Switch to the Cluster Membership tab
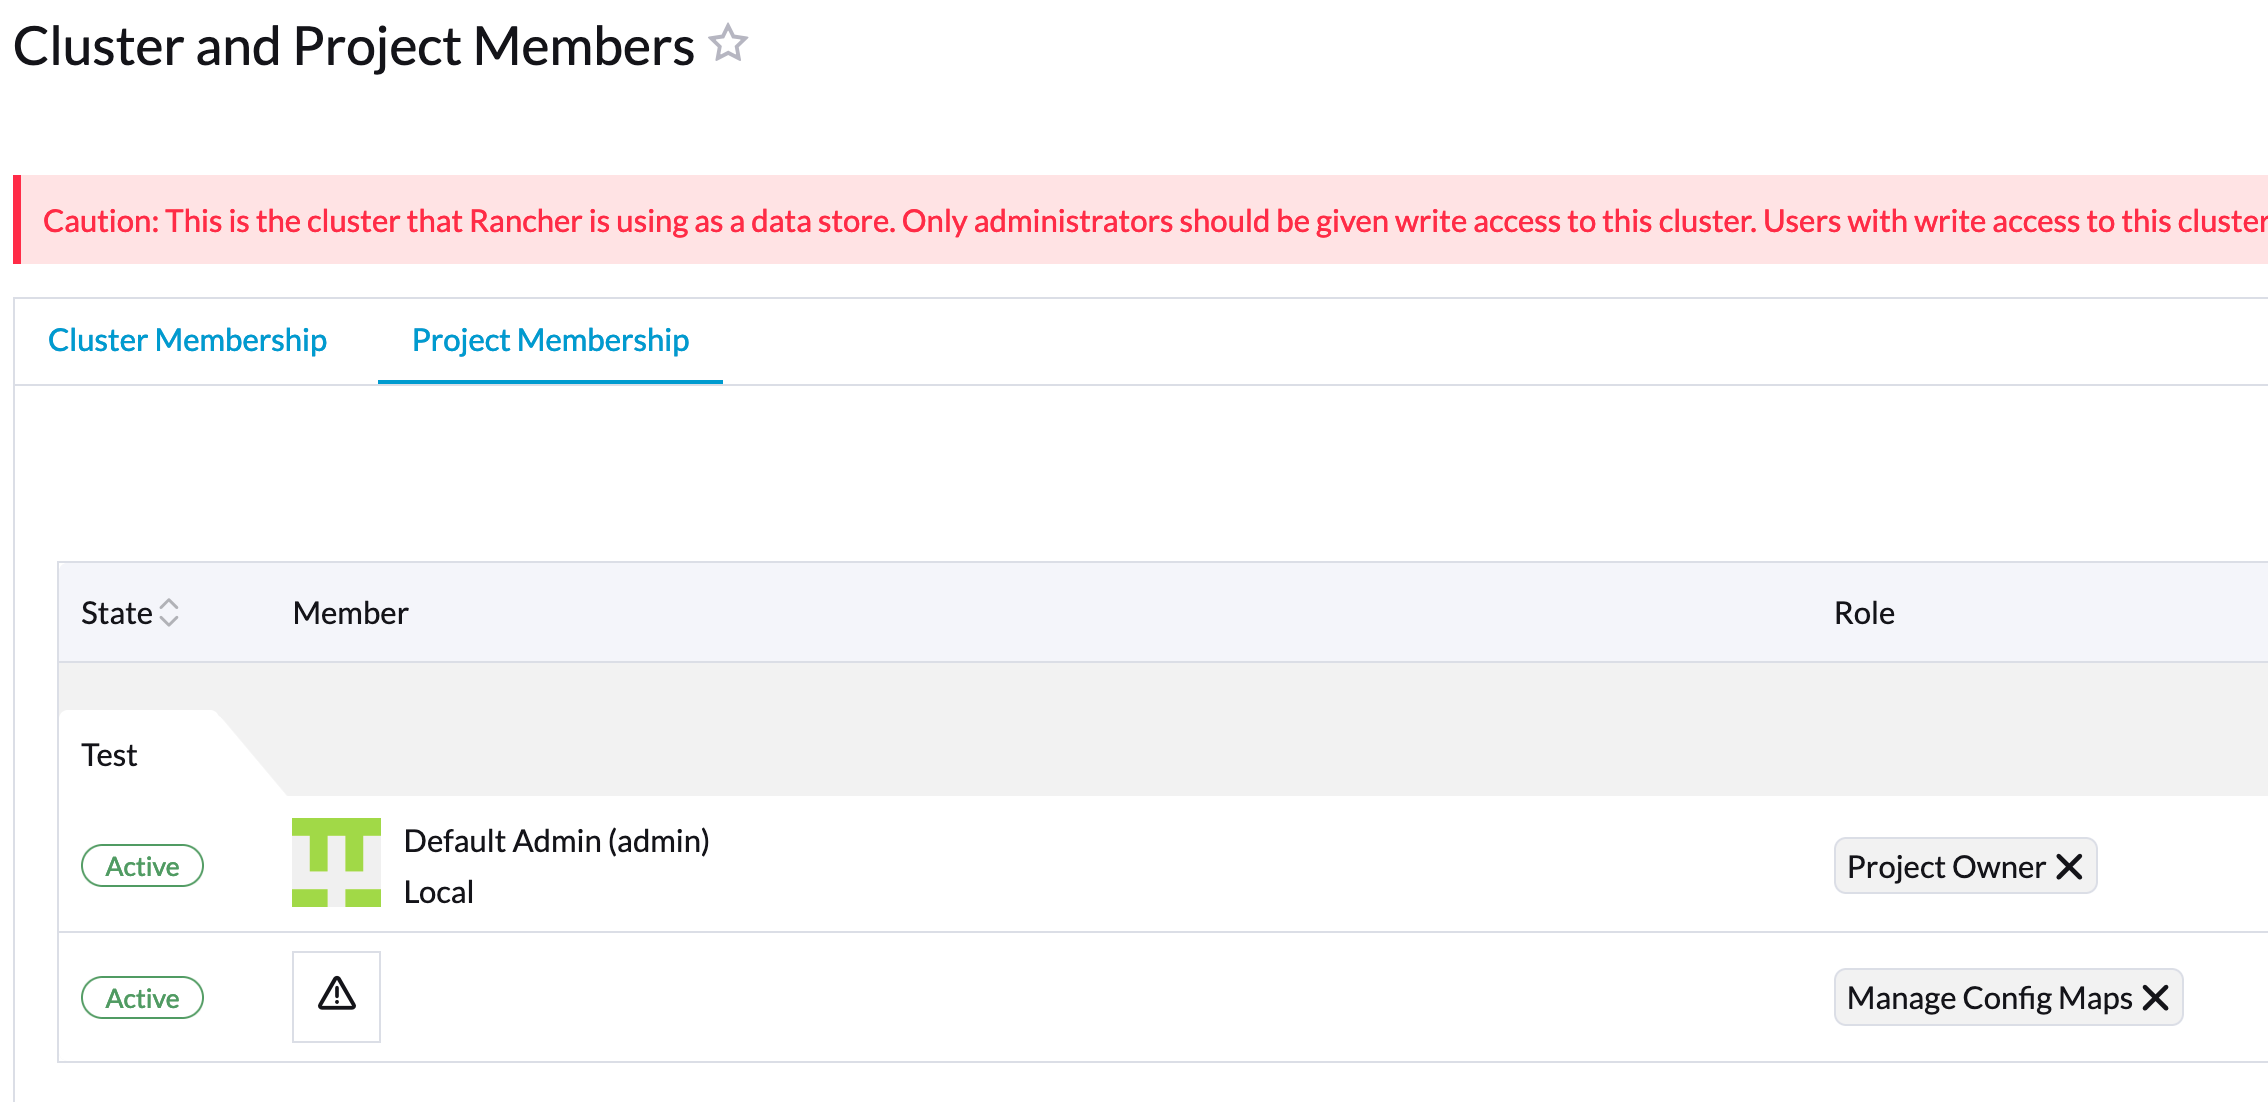Image resolution: width=2268 pixels, height=1102 pixels. pos(186,340)
